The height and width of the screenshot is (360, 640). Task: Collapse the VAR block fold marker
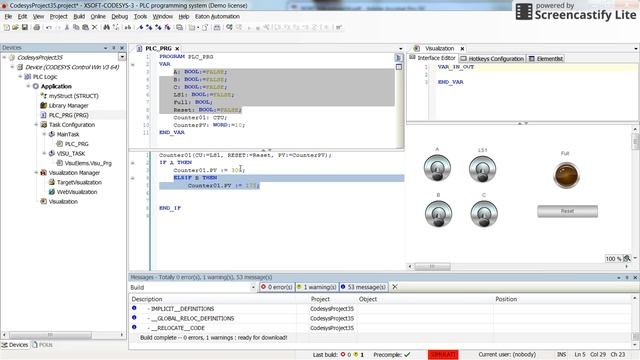[133, 64]
